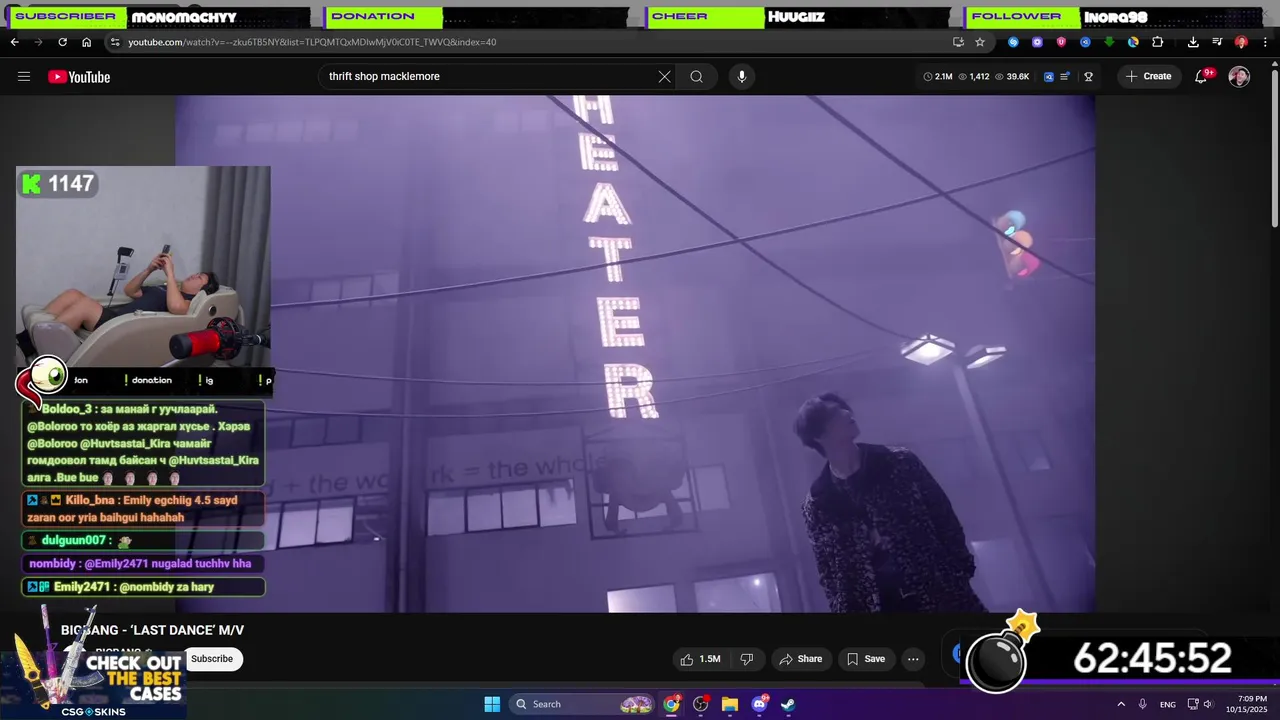This screenshot has height=720, width=1280.
Task: Open the list icon in YouTube header
Action: coord(1065,77)
